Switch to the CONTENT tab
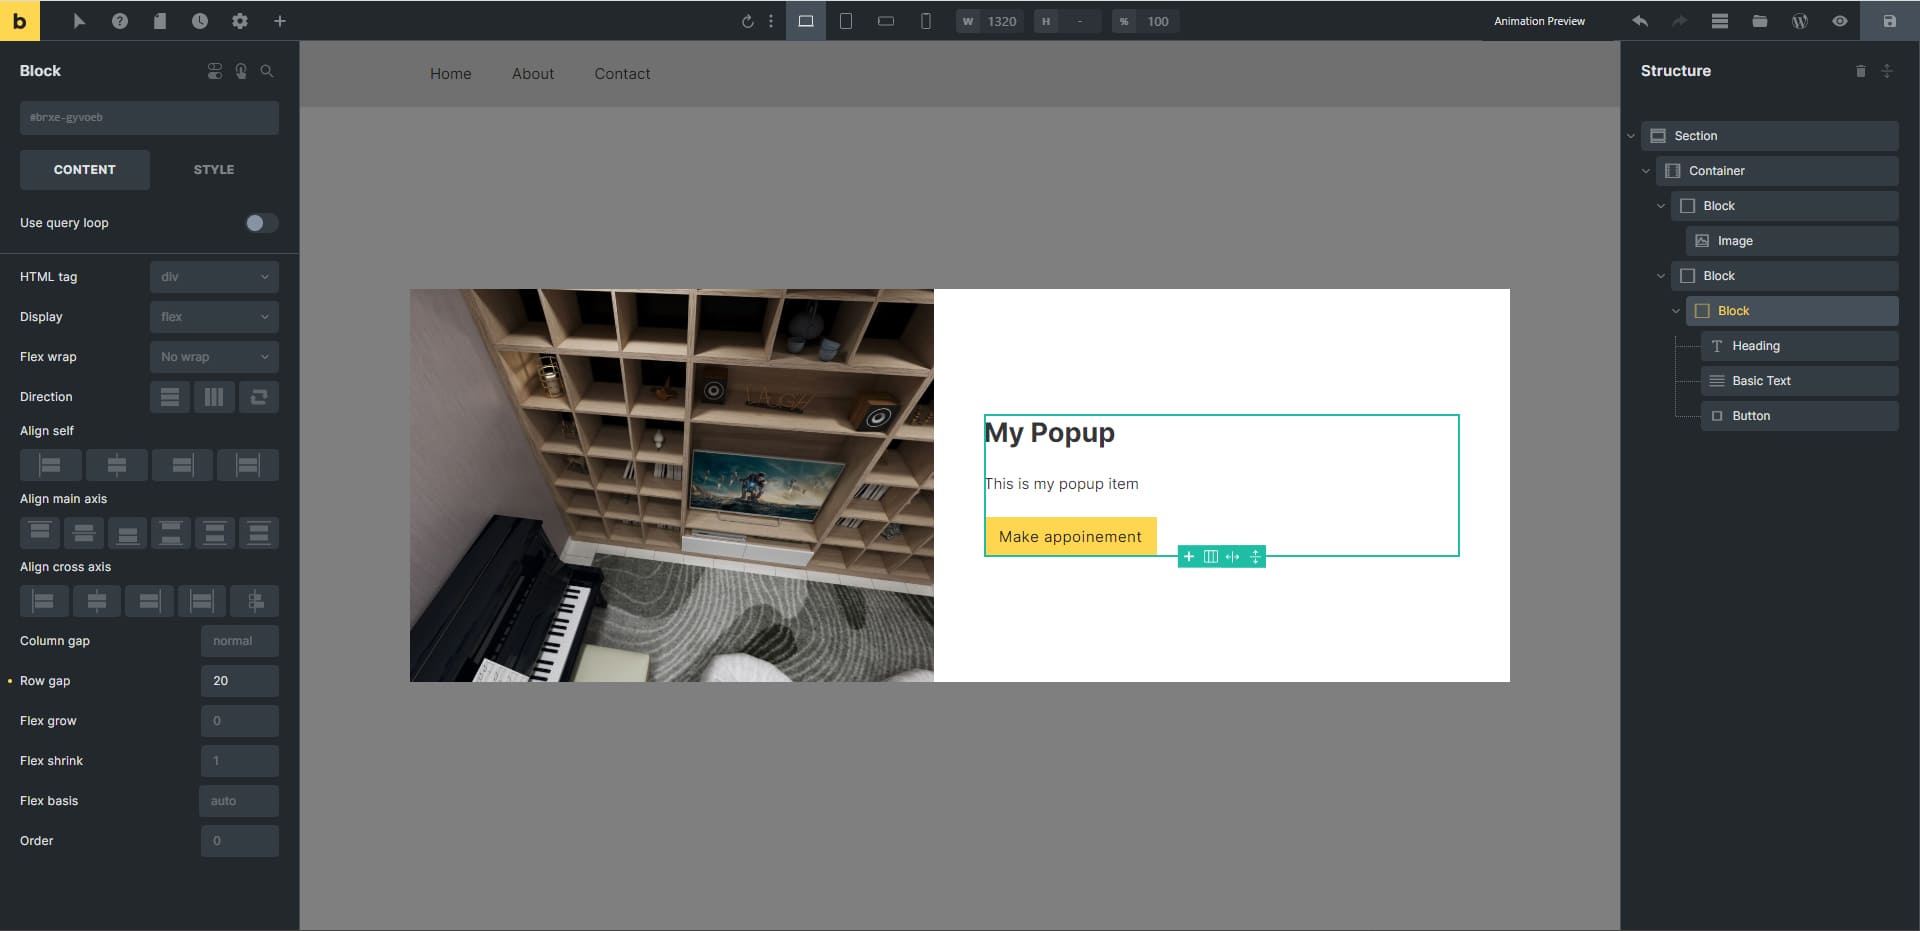The image size is (1920, 931). click(85, 170)
